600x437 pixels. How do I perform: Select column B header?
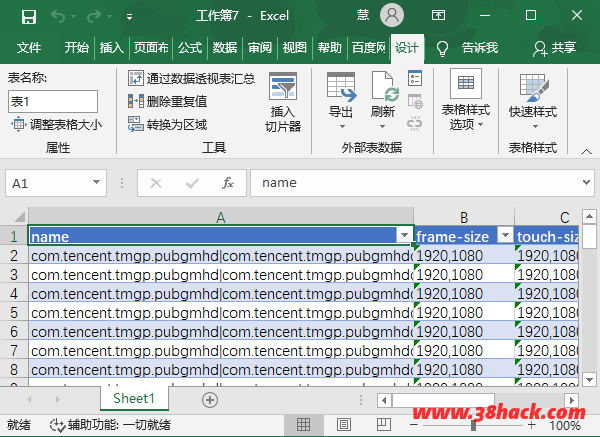click(x=464, y=217)
